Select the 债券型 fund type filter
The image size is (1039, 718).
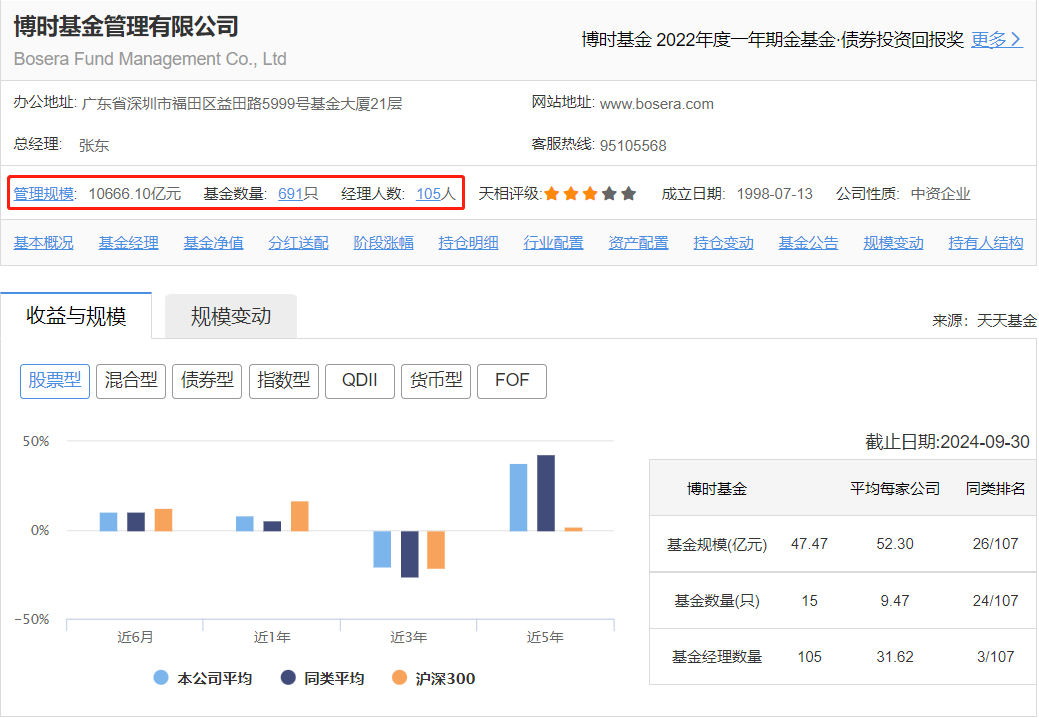(x=207, y=381)
